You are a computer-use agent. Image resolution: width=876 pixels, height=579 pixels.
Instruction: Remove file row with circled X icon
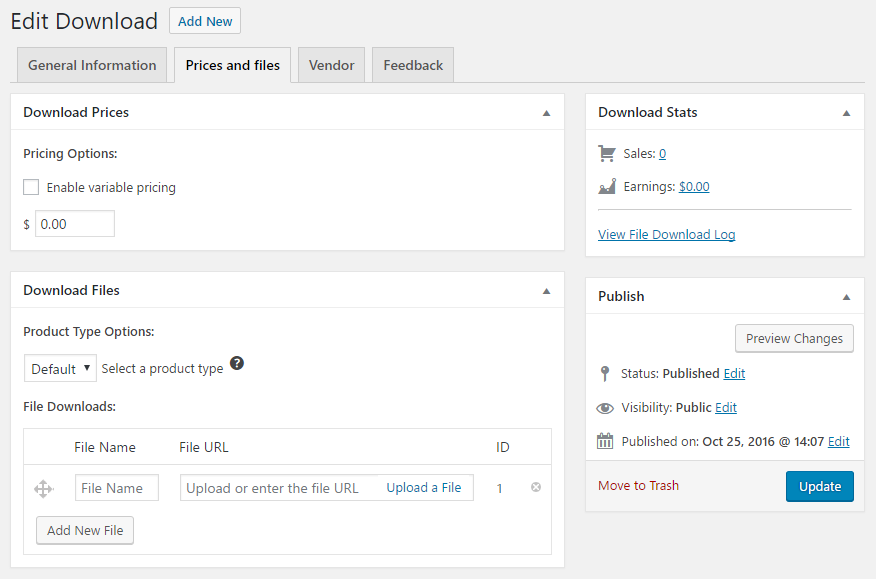click(x=536, y=487)
